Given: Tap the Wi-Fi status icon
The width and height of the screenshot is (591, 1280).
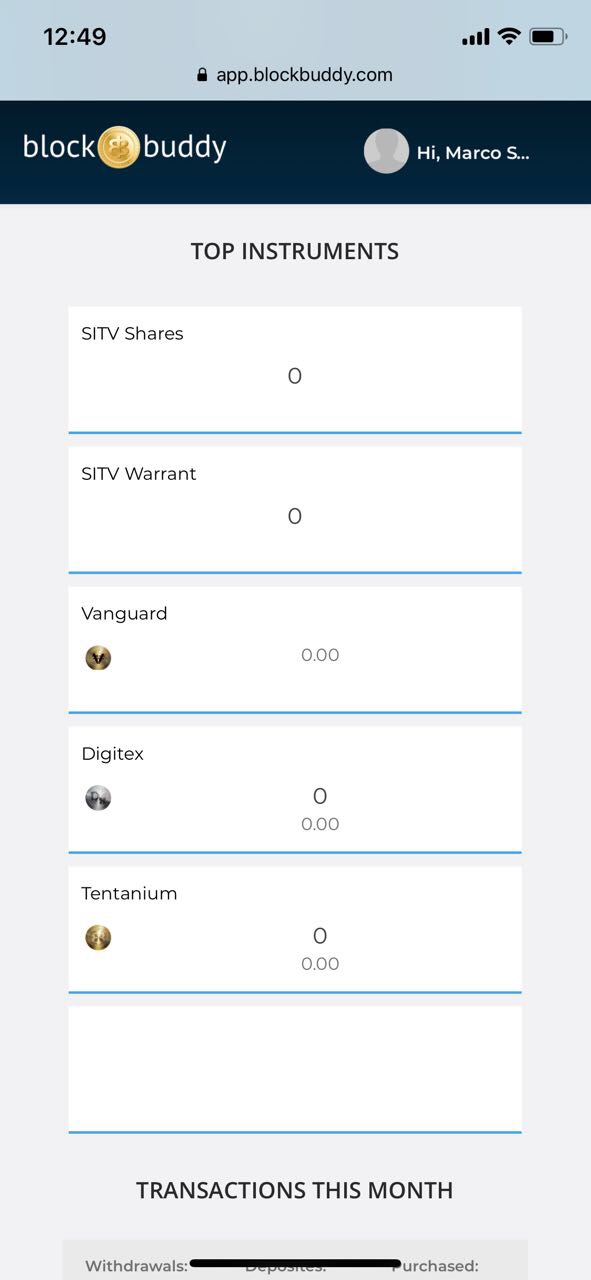Looking at the screenshot, I should (509, 37).
